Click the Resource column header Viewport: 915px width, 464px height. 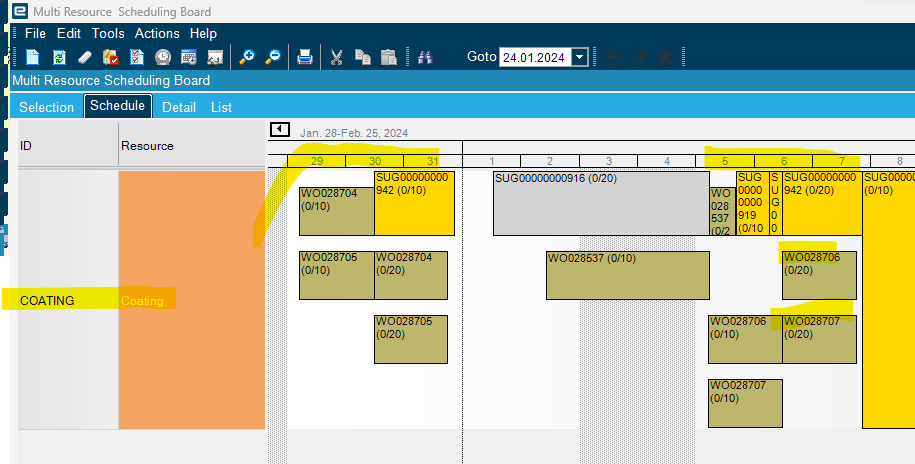pos(192,145)
